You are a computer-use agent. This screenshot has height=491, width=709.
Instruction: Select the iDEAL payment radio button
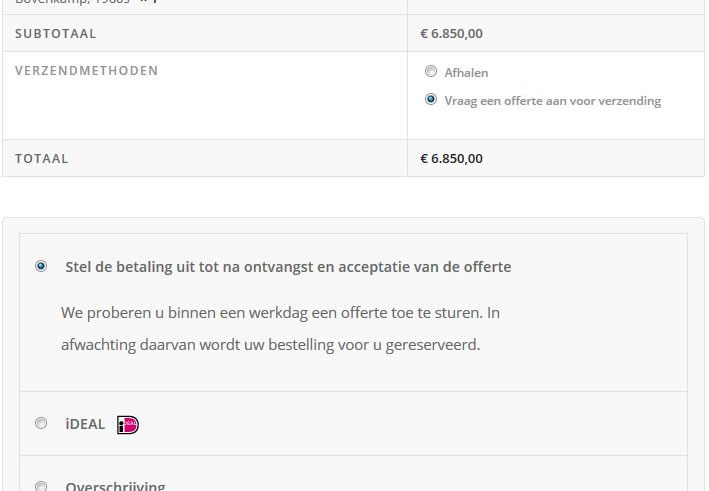[x=41, y=423]
